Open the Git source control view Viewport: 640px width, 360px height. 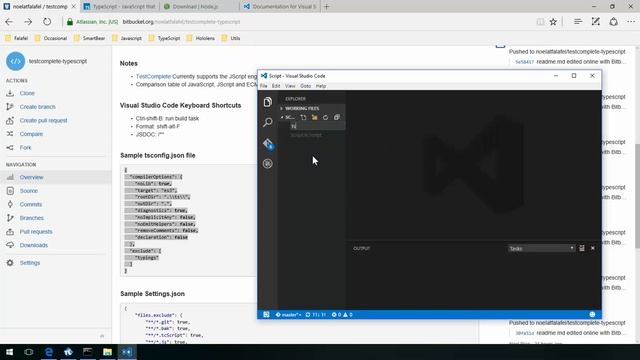click(x=268, y=144)
